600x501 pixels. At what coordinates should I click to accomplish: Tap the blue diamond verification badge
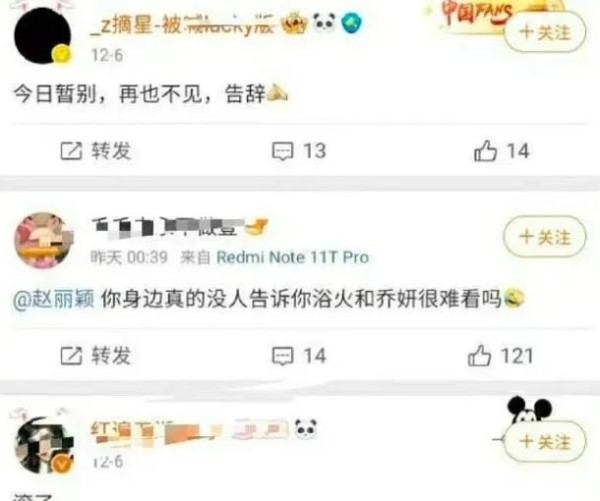[x=352, y=23]
